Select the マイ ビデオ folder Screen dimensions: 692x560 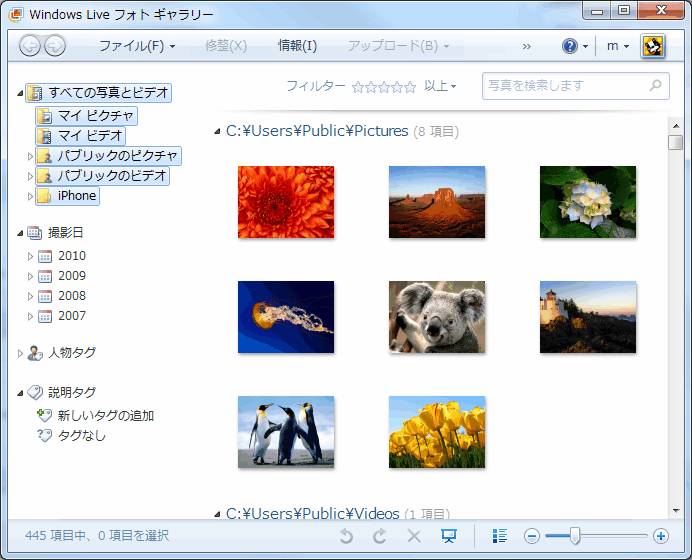(80, 136)
